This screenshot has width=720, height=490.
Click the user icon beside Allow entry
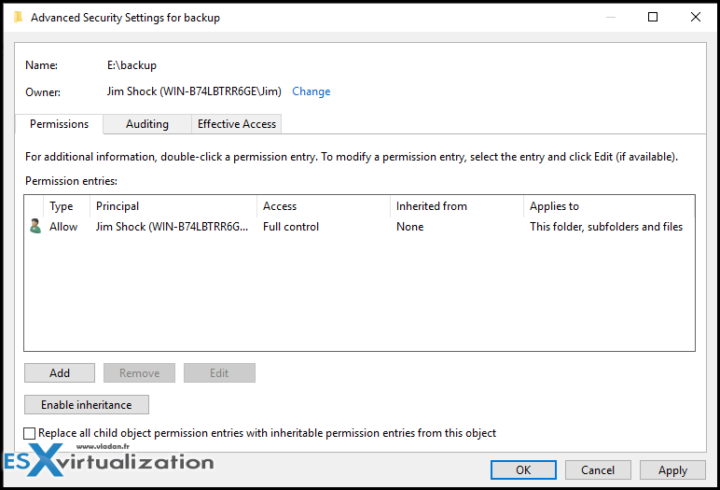point(36,227)
